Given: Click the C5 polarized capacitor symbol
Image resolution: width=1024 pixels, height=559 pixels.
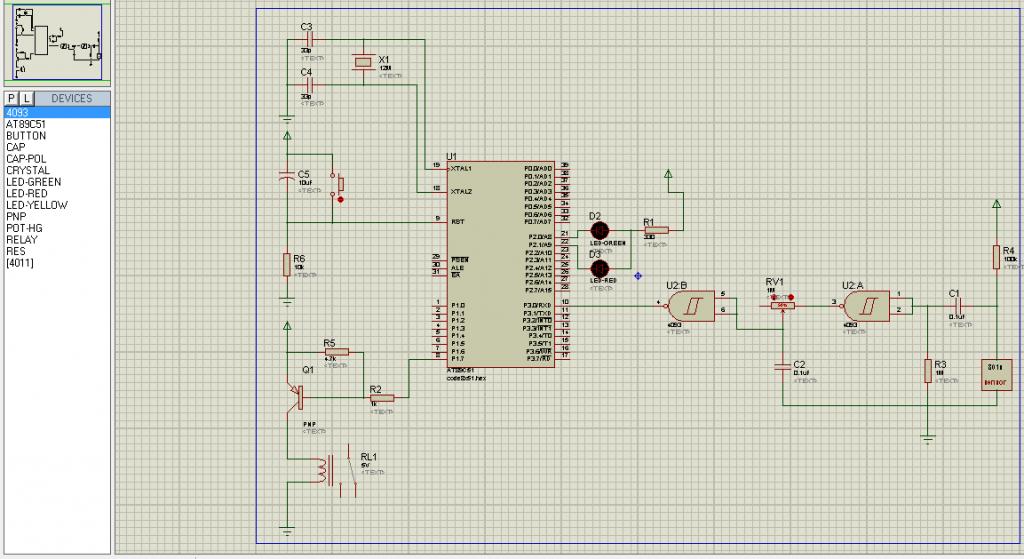Looking at the screenshot, I should (x=287, y=176).
